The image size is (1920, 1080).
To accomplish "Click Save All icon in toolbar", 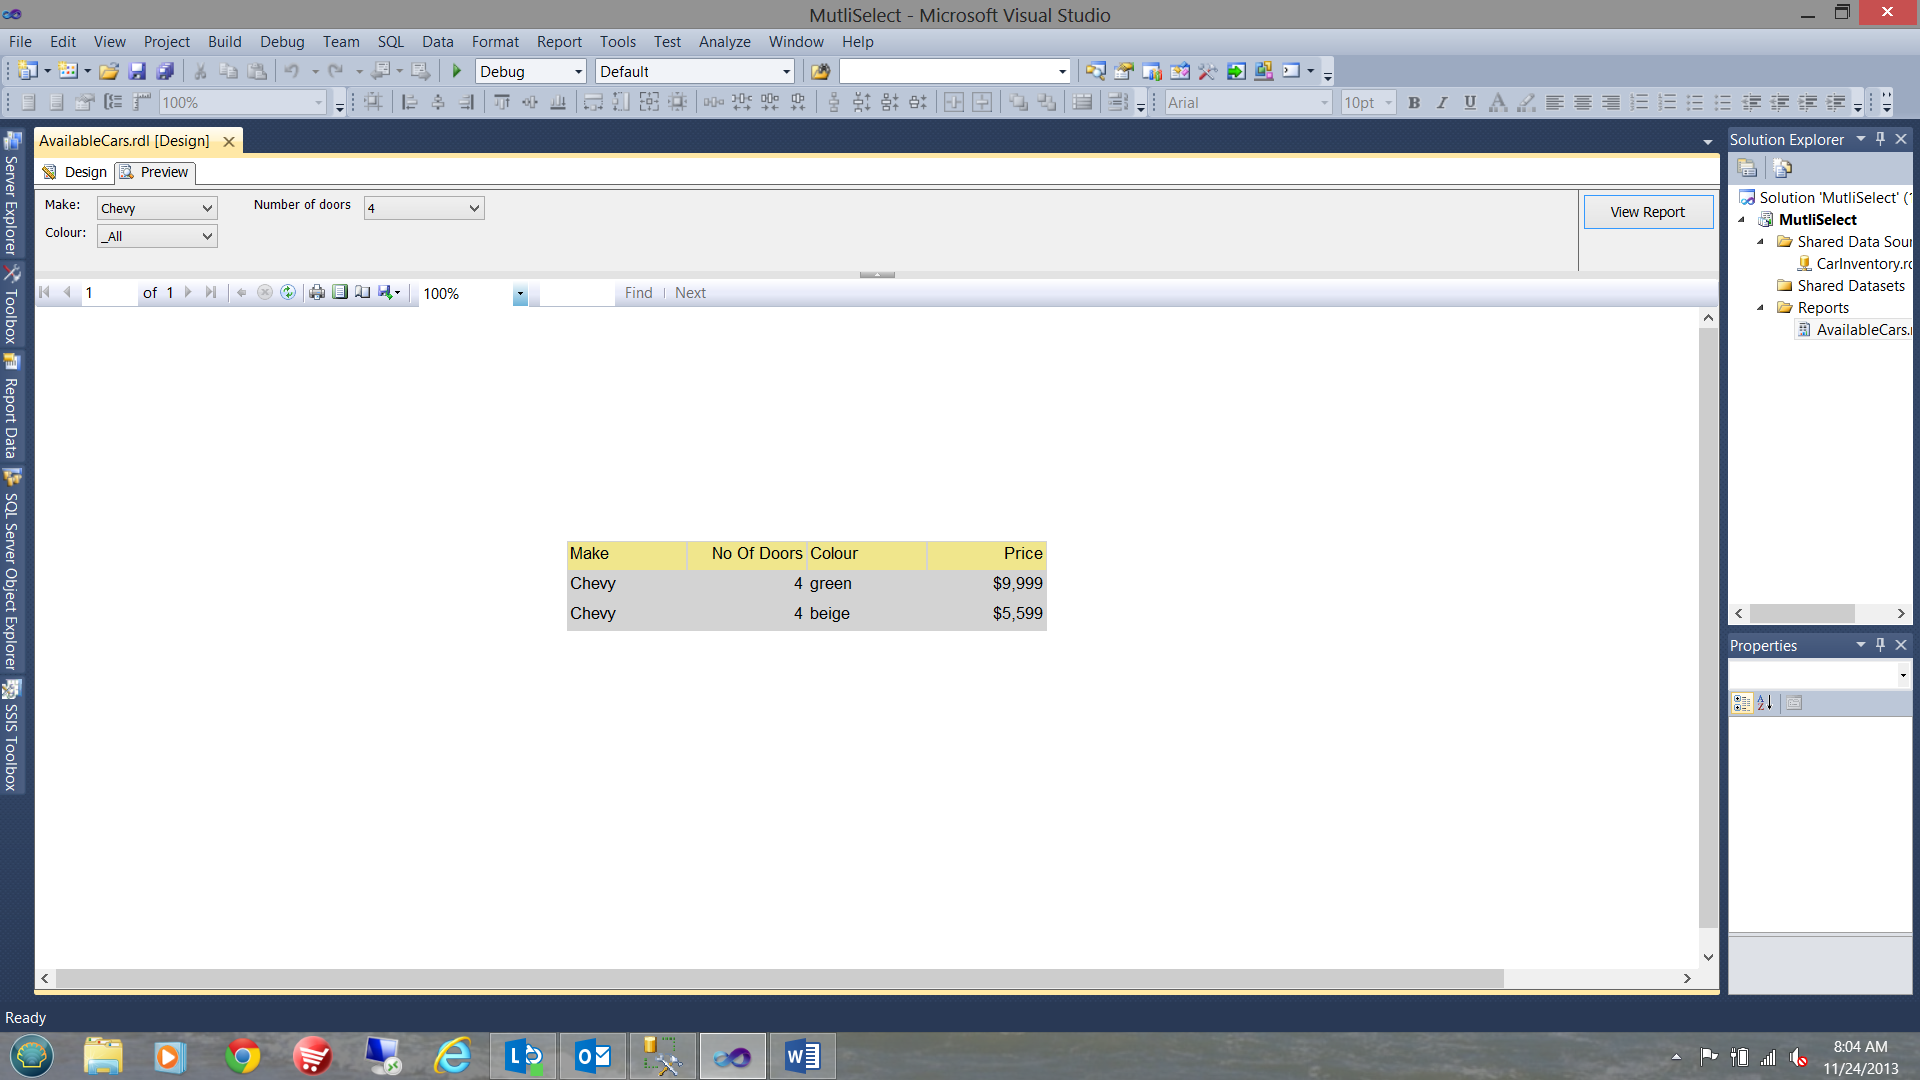I will [165, 71].
